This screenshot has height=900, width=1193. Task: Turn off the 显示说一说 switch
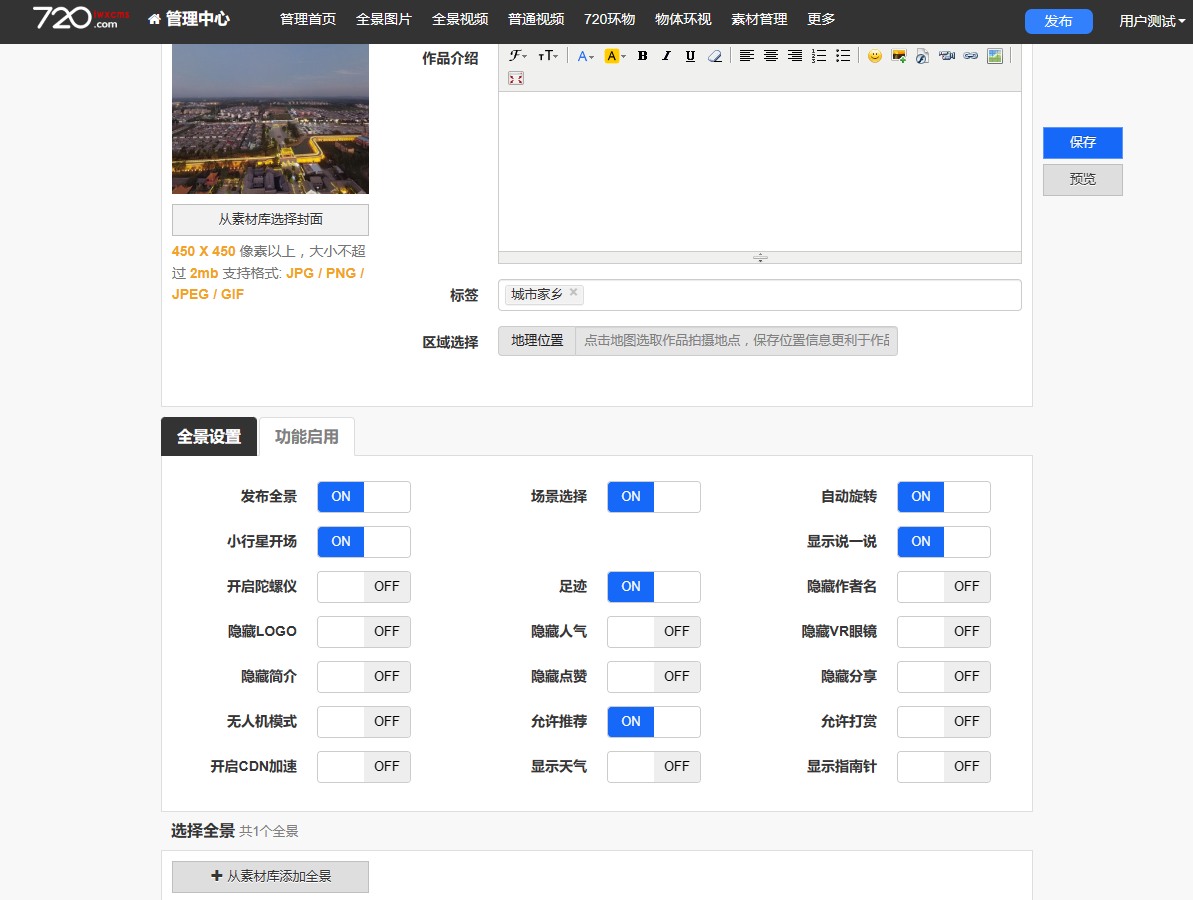tap(943, 542)
